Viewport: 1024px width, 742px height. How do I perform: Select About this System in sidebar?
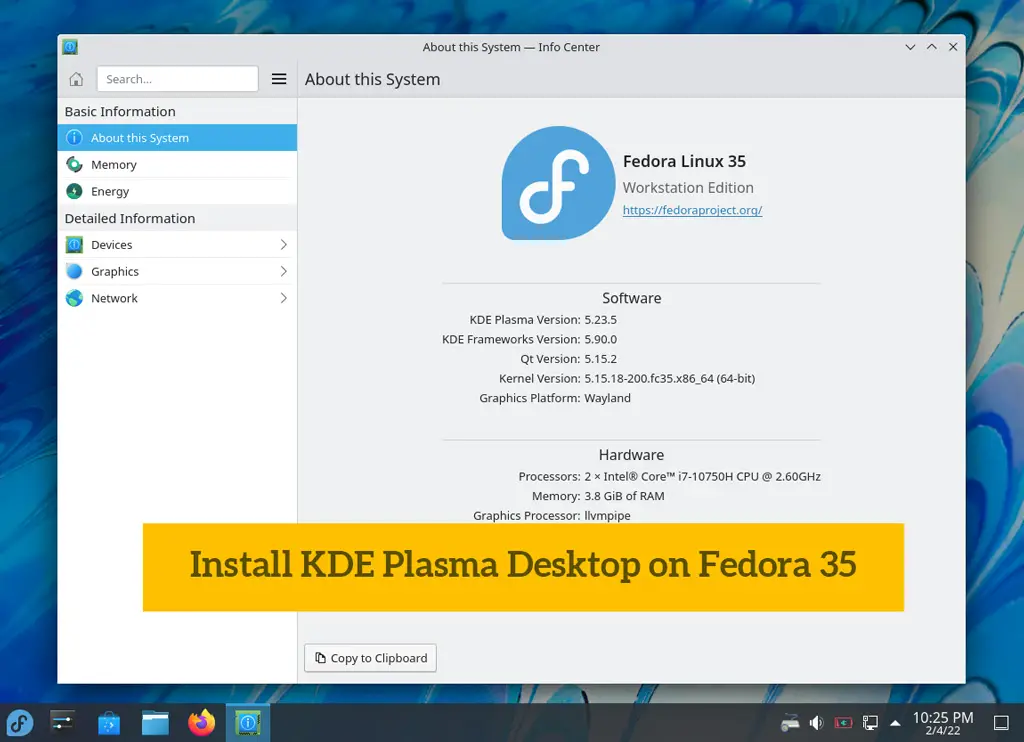177,138
